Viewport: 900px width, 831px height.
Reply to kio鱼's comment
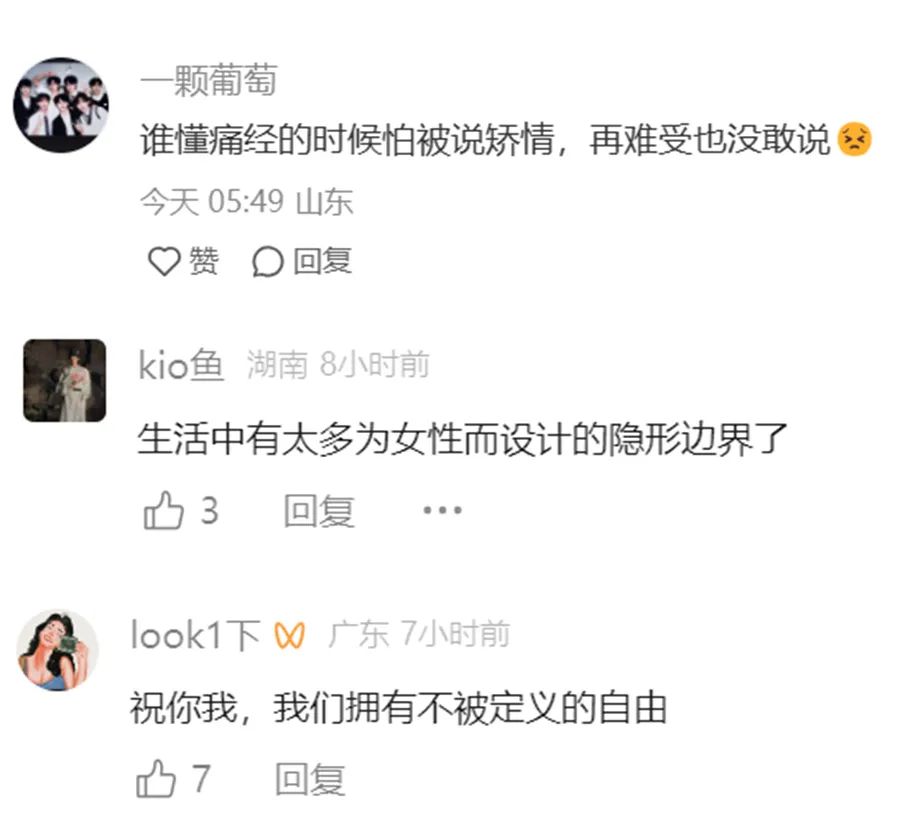pos(319,510)
